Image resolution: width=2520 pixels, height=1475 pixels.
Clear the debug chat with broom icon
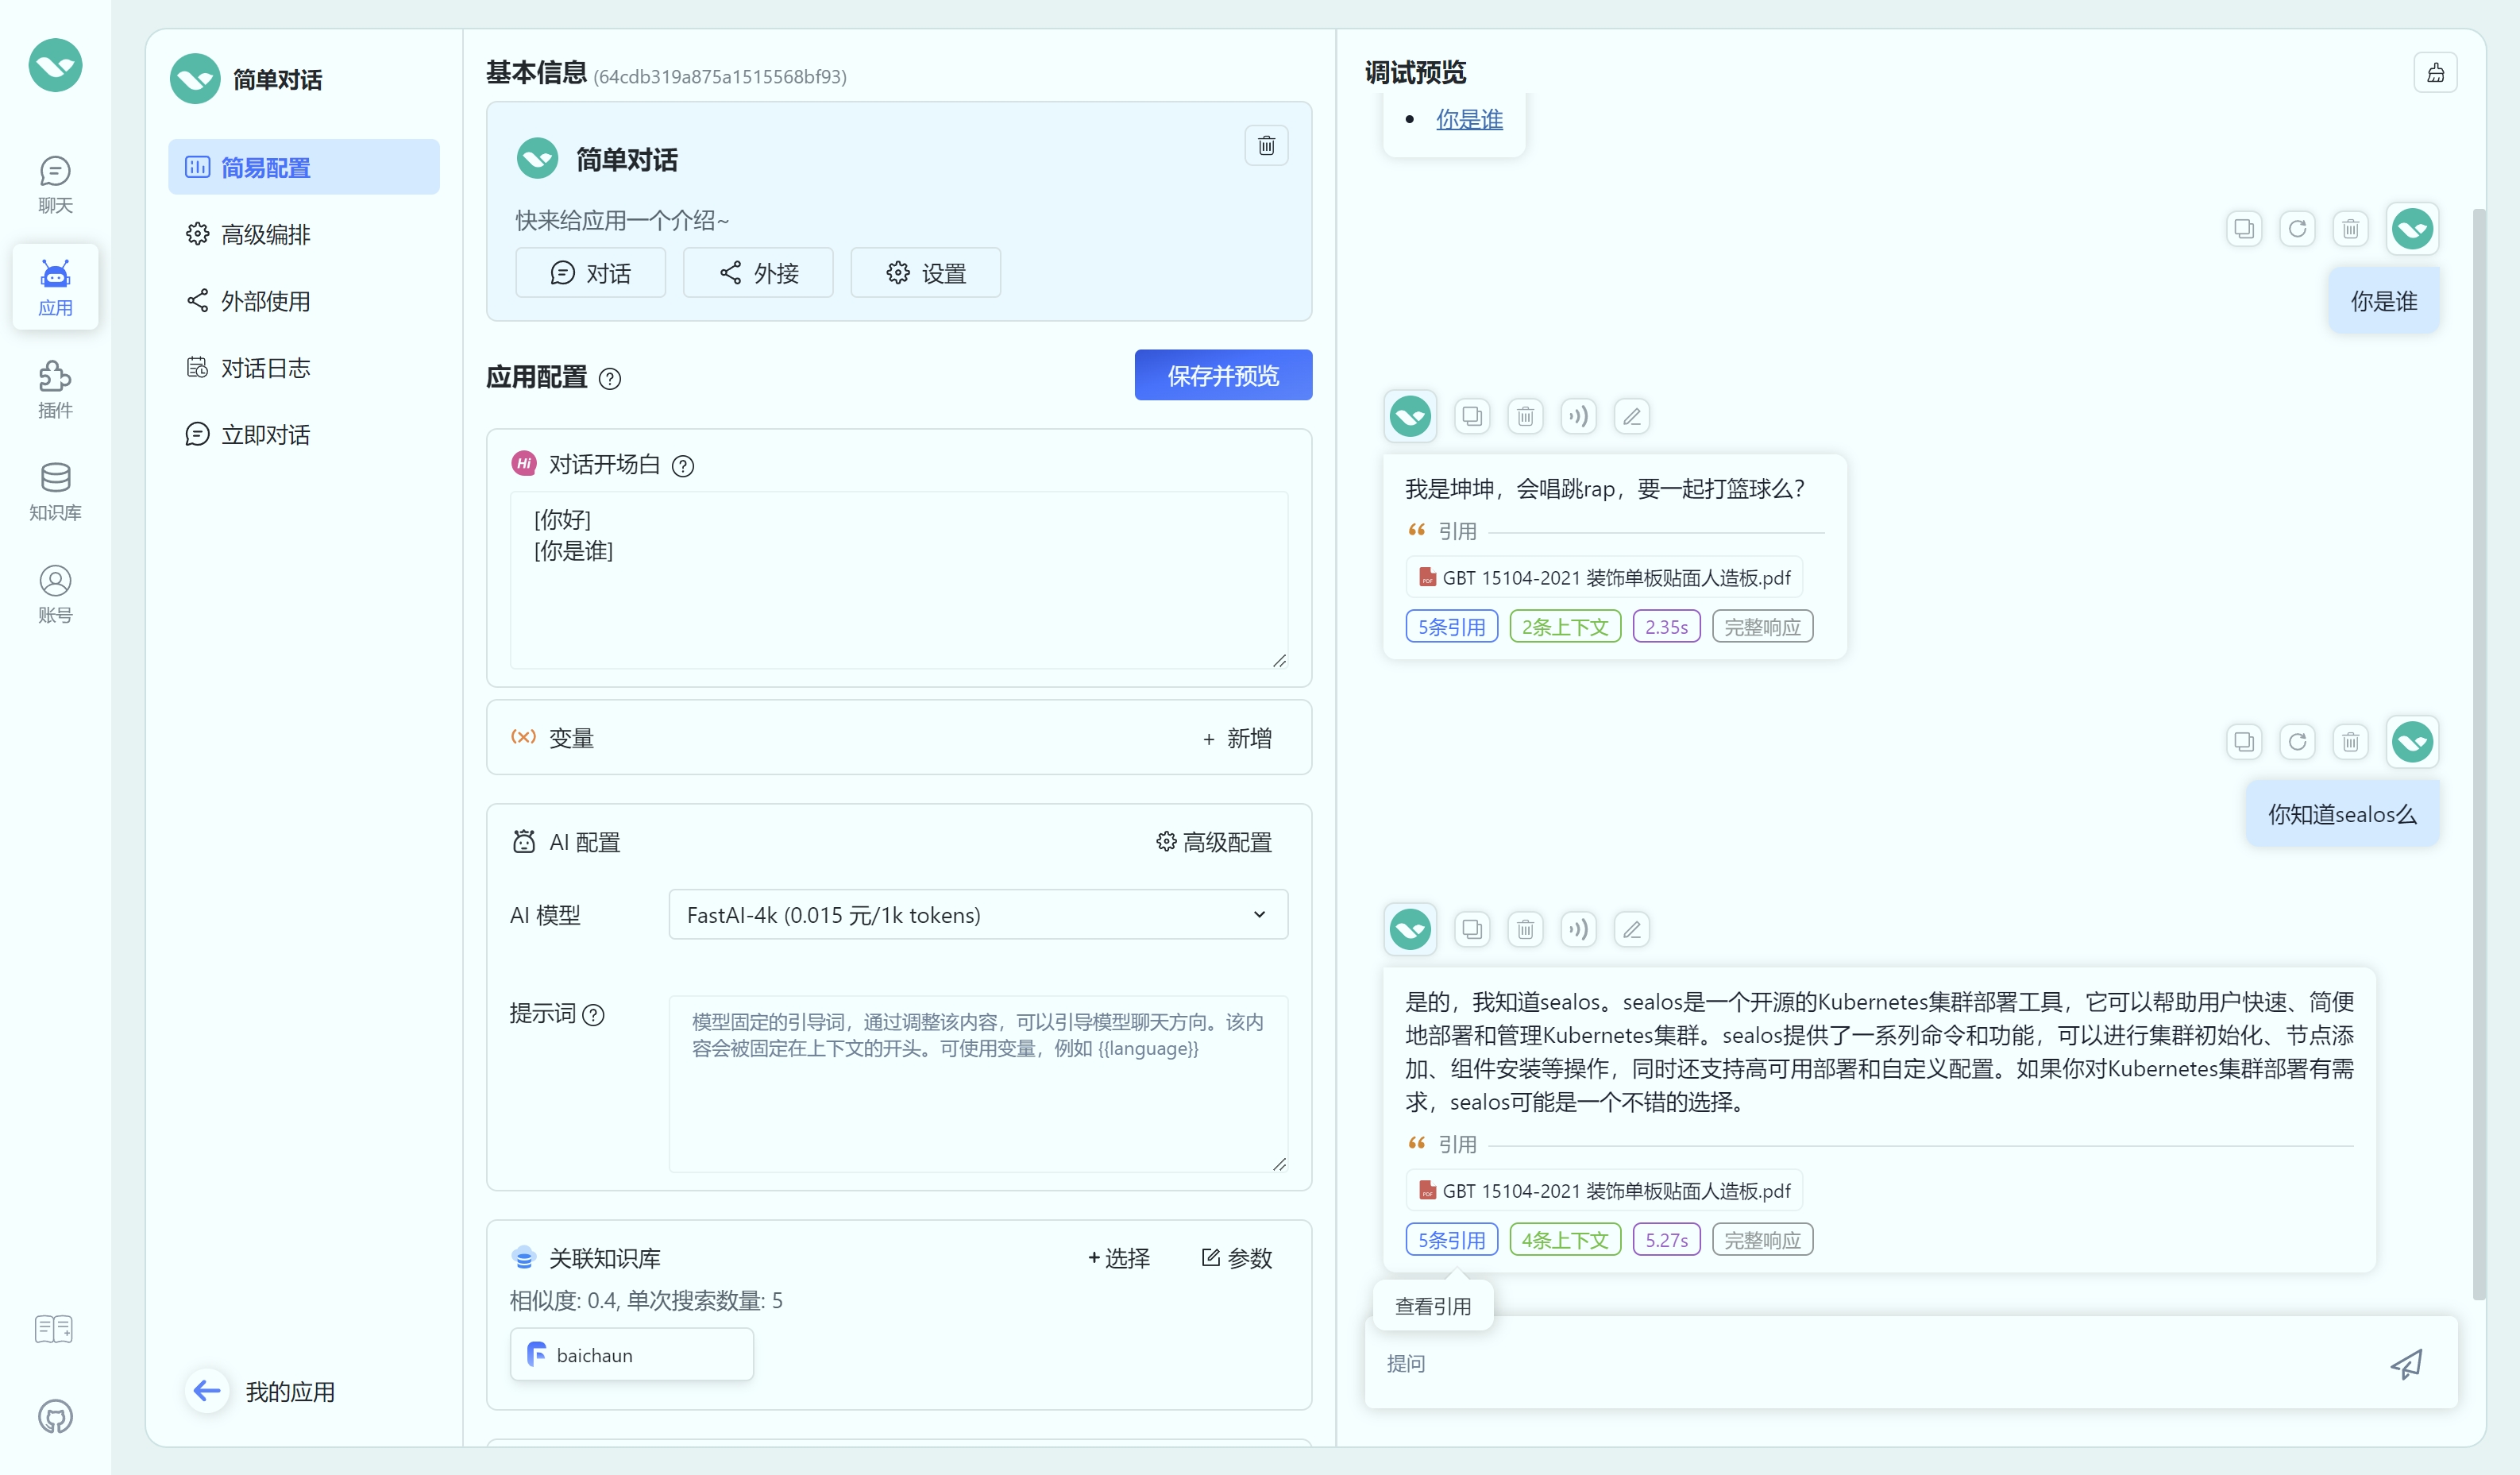click(x=2435, y=73)
